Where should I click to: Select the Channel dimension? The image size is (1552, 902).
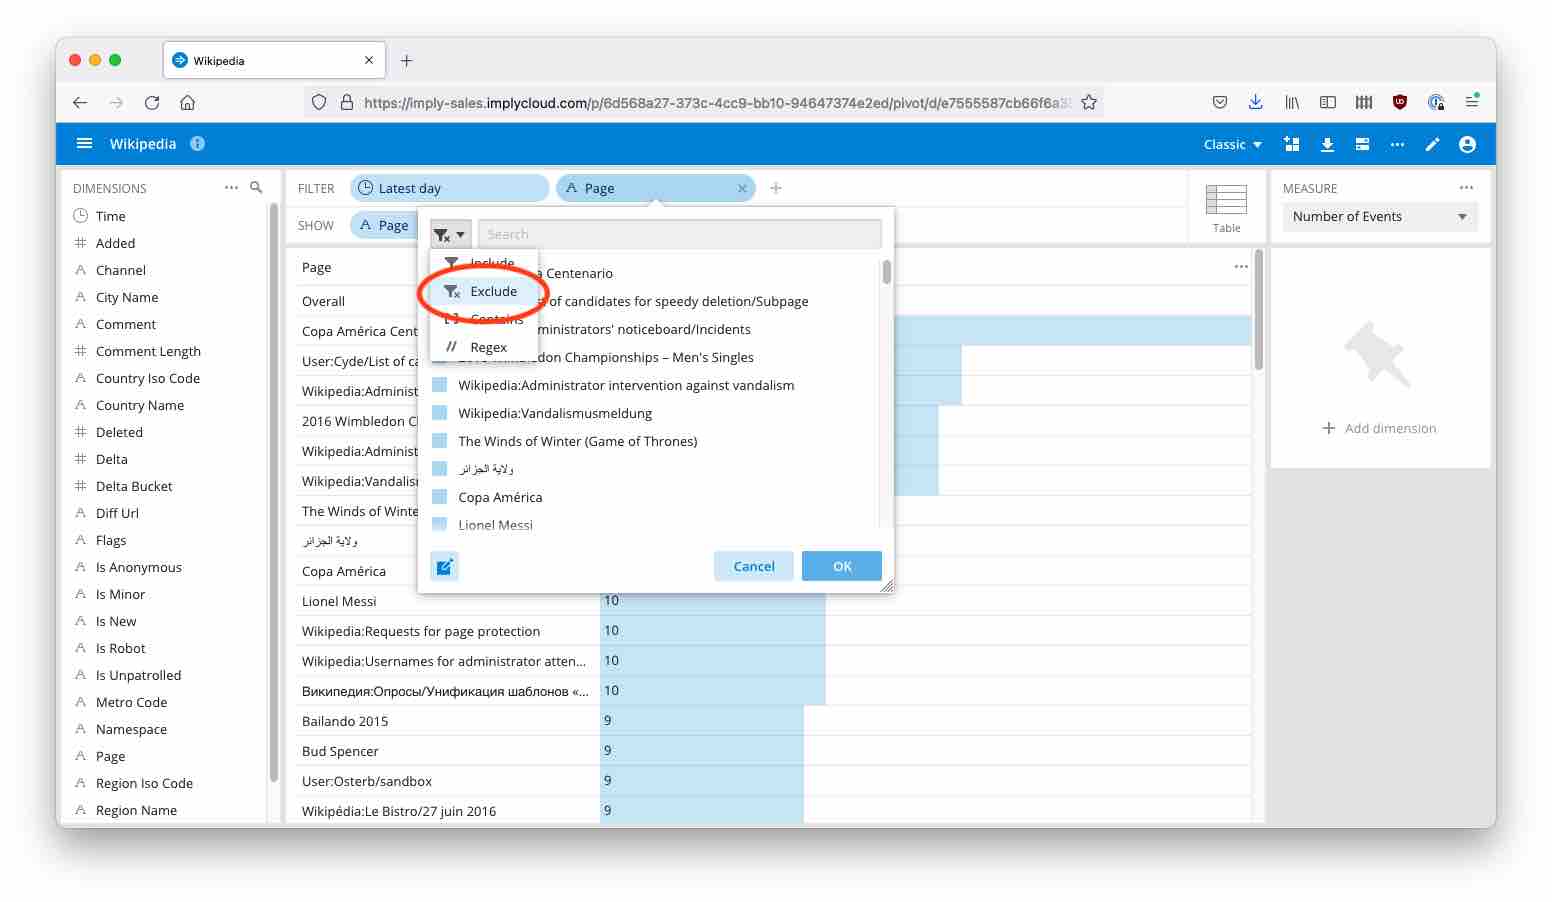[120, 270]
